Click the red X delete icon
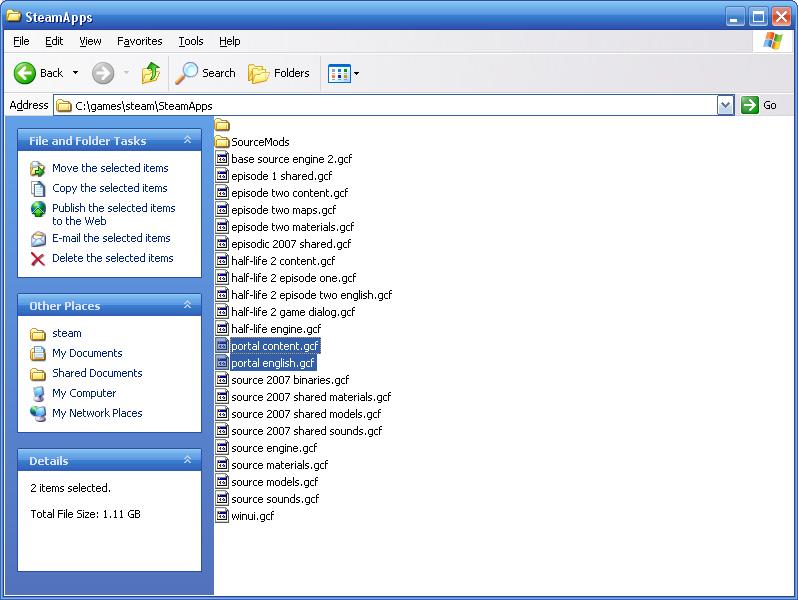 (x=38, y=259)
